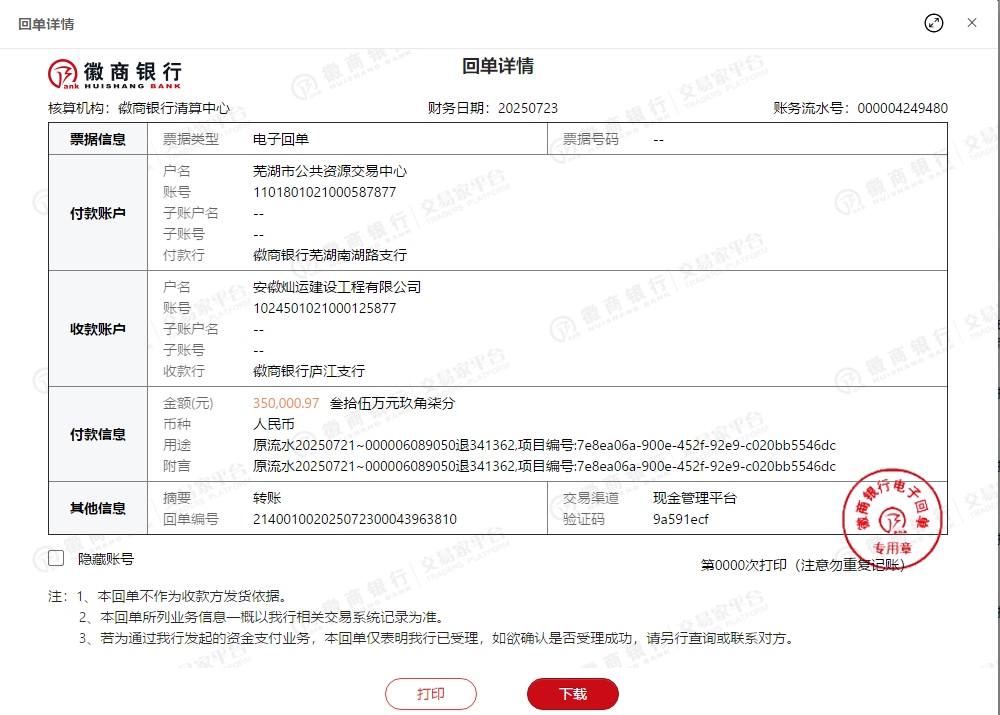Enable the 隐藏账号 checkbox
Screen dimensions: 1000x715
56,559
